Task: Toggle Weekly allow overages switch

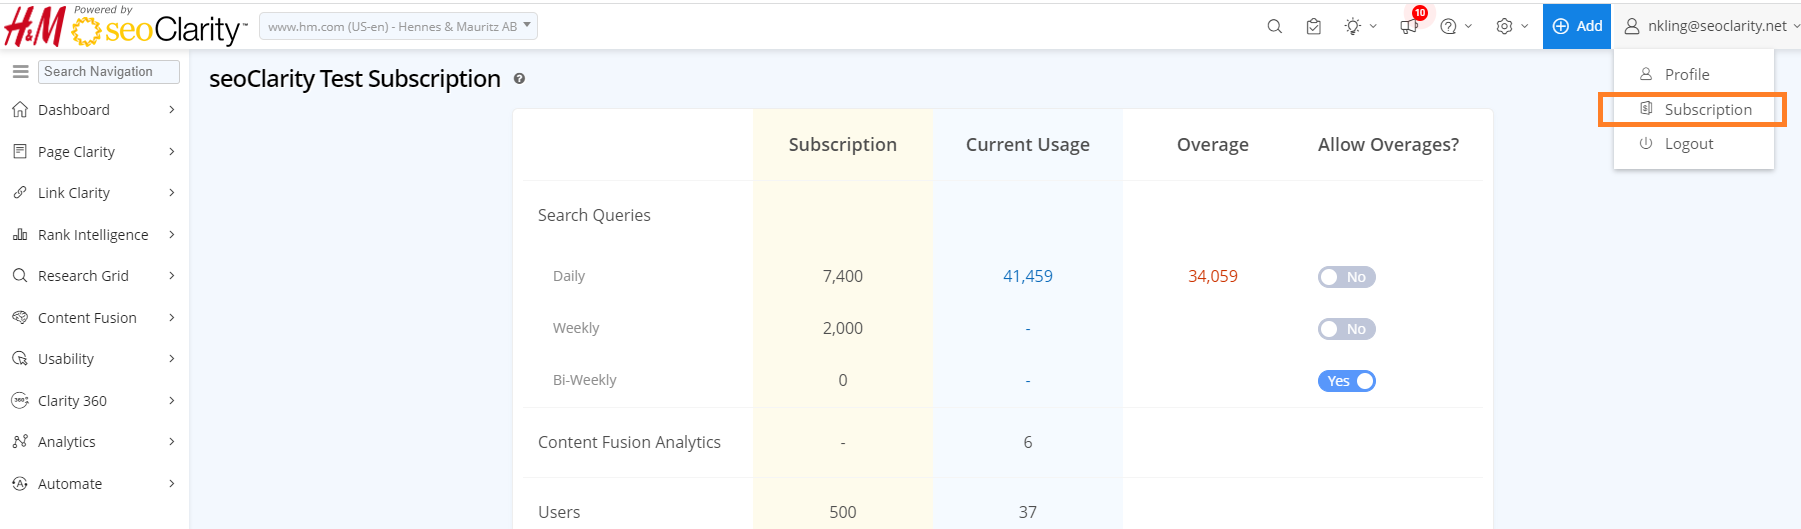Action: (1346, 329)
